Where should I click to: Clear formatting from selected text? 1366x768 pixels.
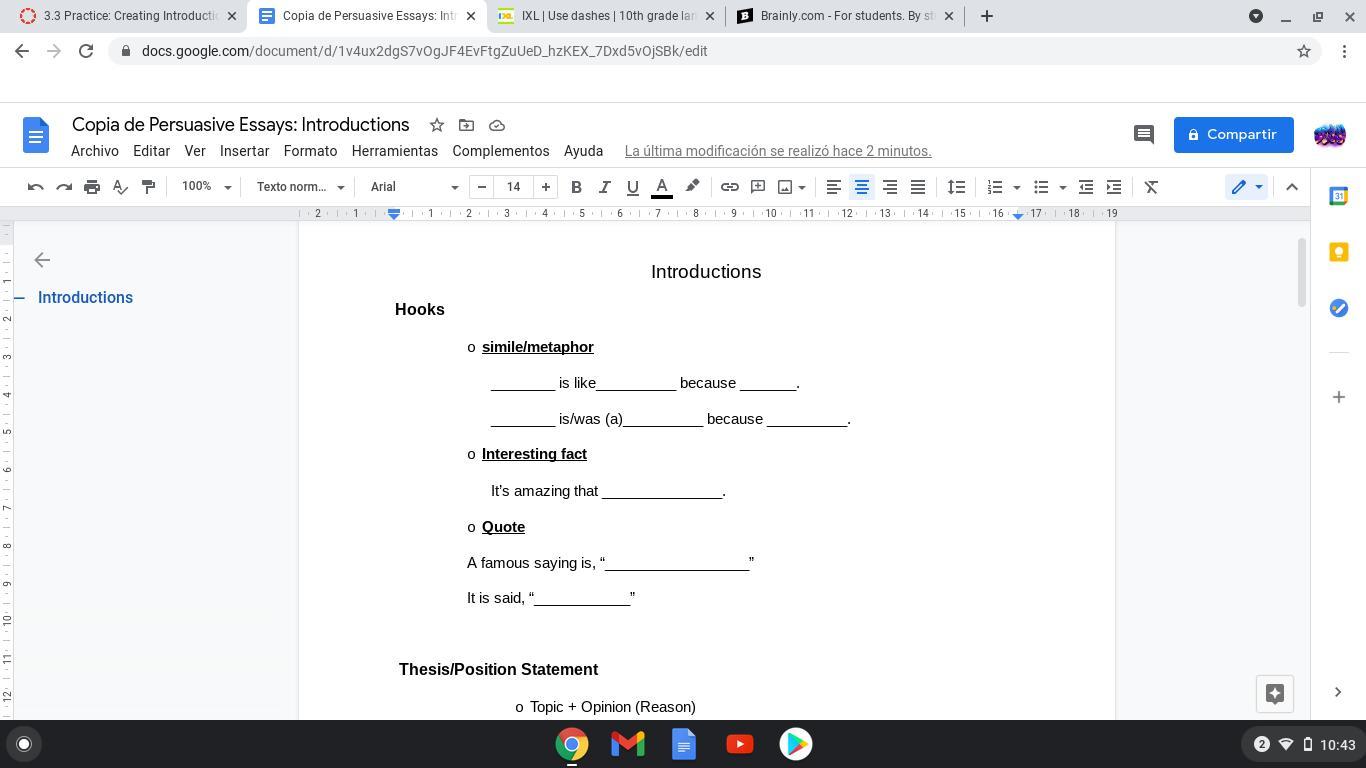point(1152,187)
